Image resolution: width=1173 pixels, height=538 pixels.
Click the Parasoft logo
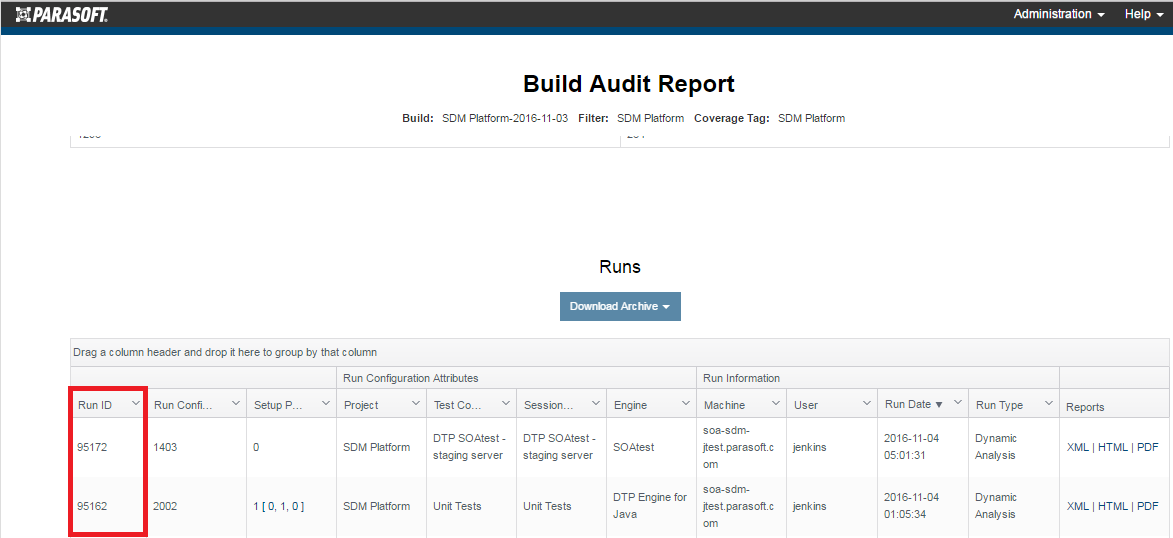[x=61, y=14]
